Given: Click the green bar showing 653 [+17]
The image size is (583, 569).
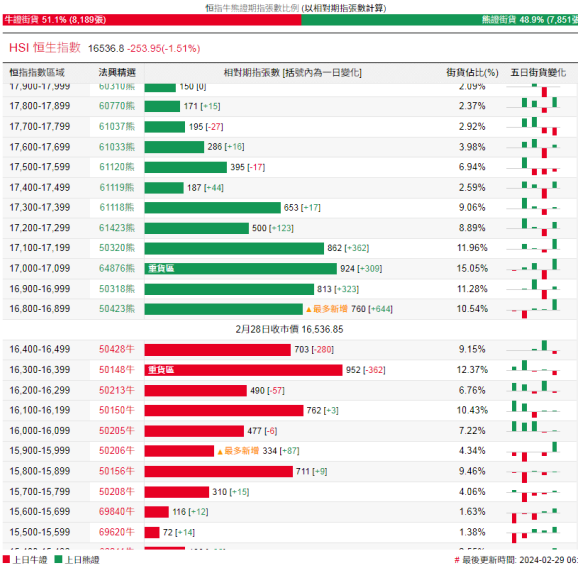Looking at the screenshot, I should pos(213,208).
